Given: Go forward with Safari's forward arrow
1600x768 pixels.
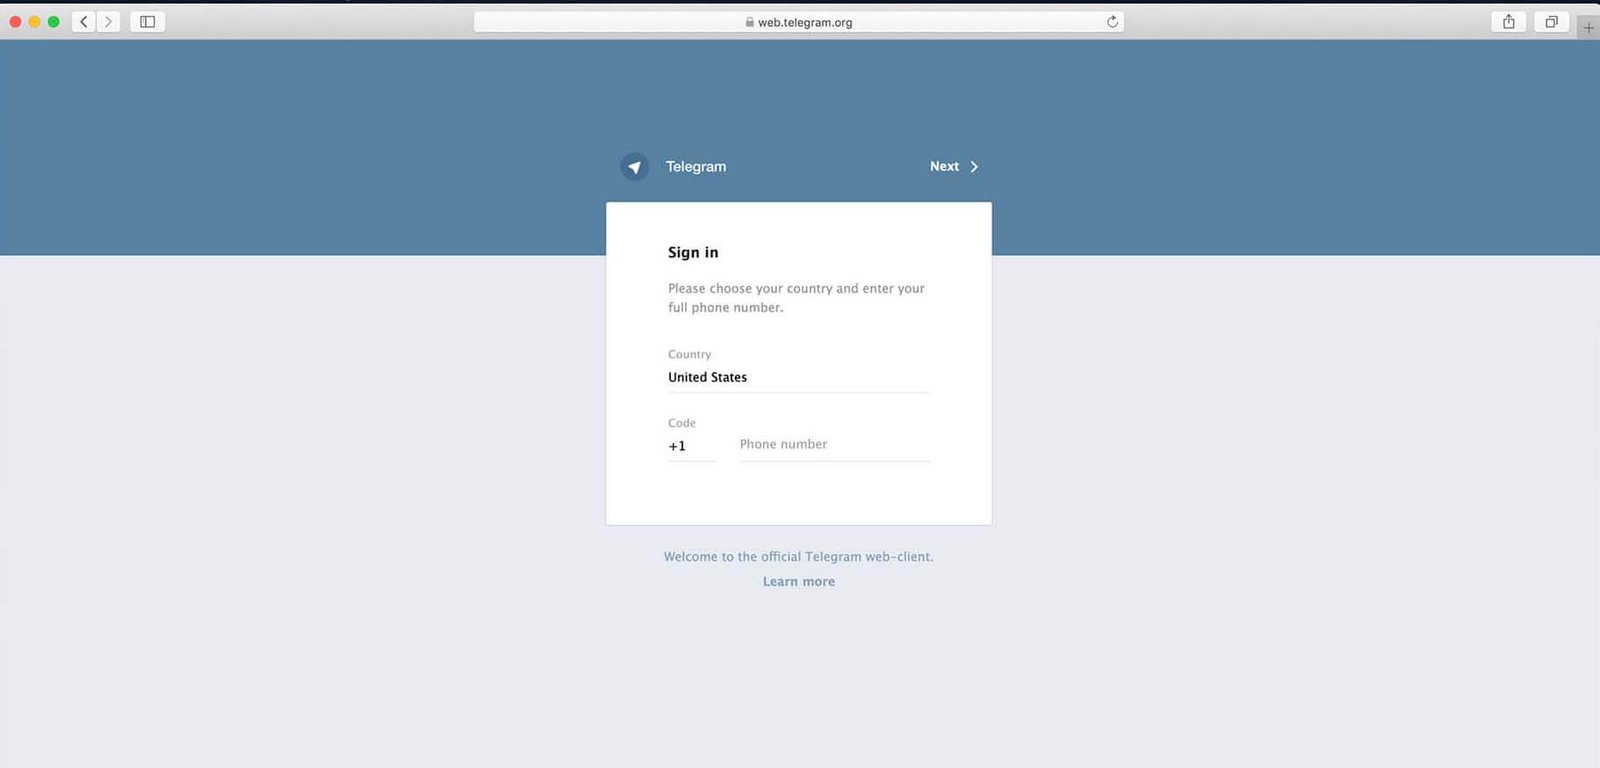Looking at the screenshot, I should point(108,22).
